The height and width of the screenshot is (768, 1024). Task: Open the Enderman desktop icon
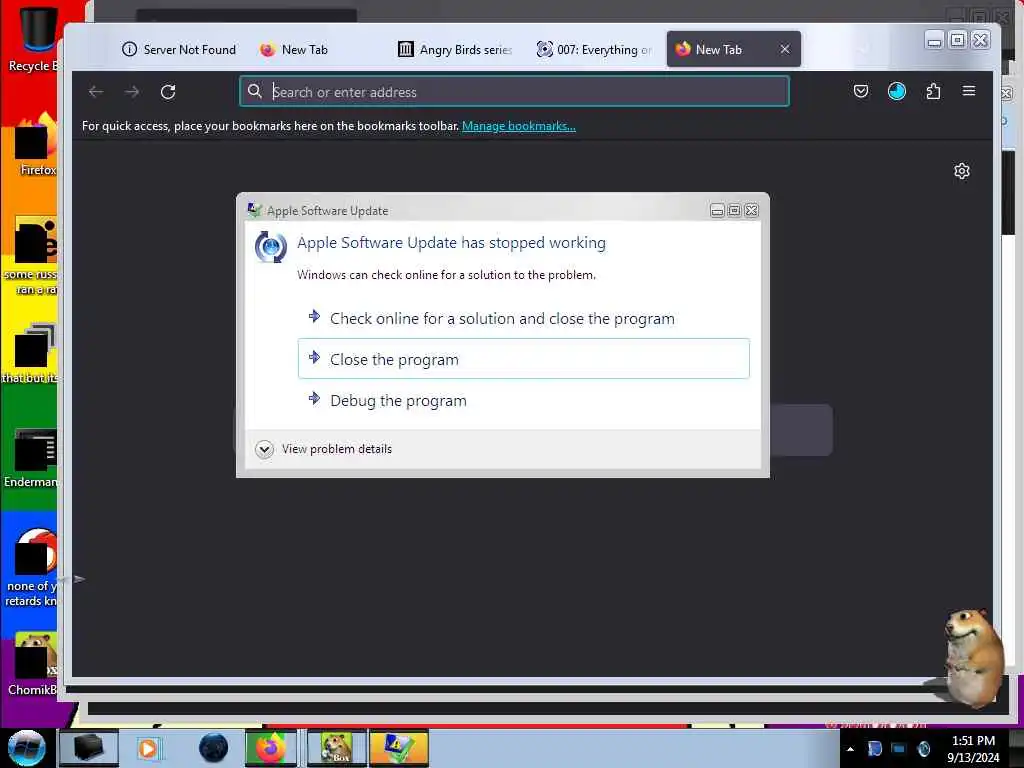pos(33,458)
